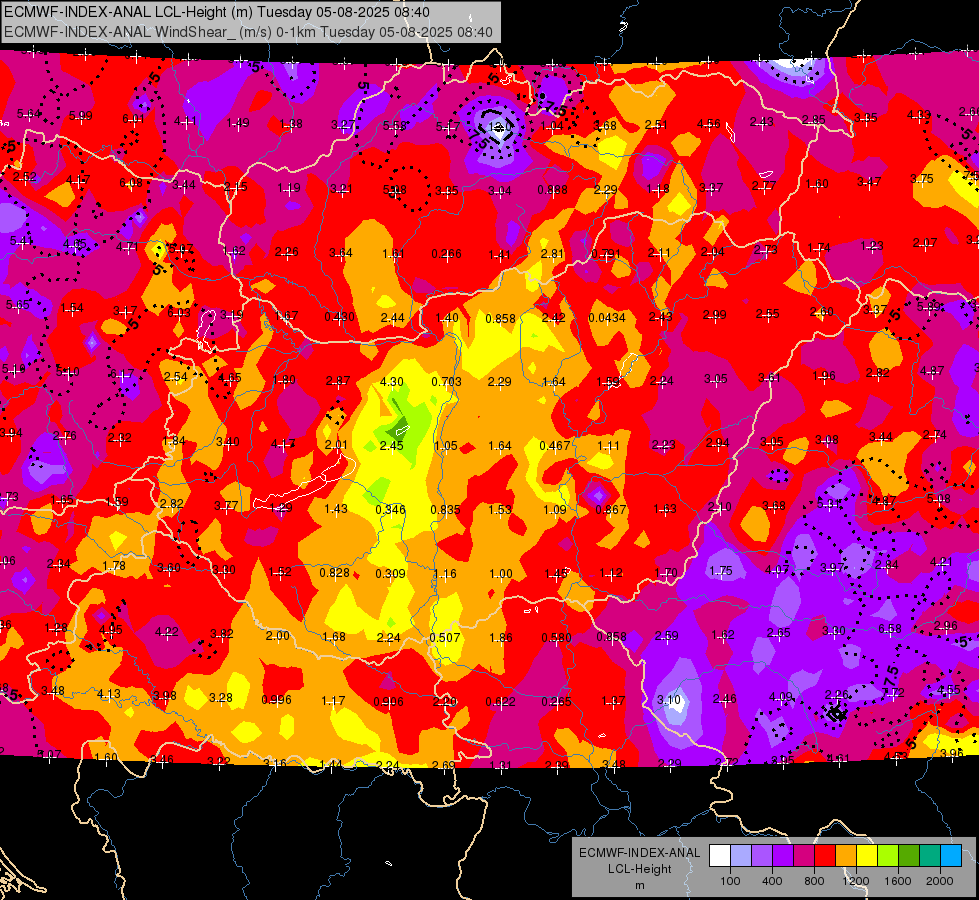Select the red legend color swatch
The height and width of the screenshot is (900, 979).
825,855
